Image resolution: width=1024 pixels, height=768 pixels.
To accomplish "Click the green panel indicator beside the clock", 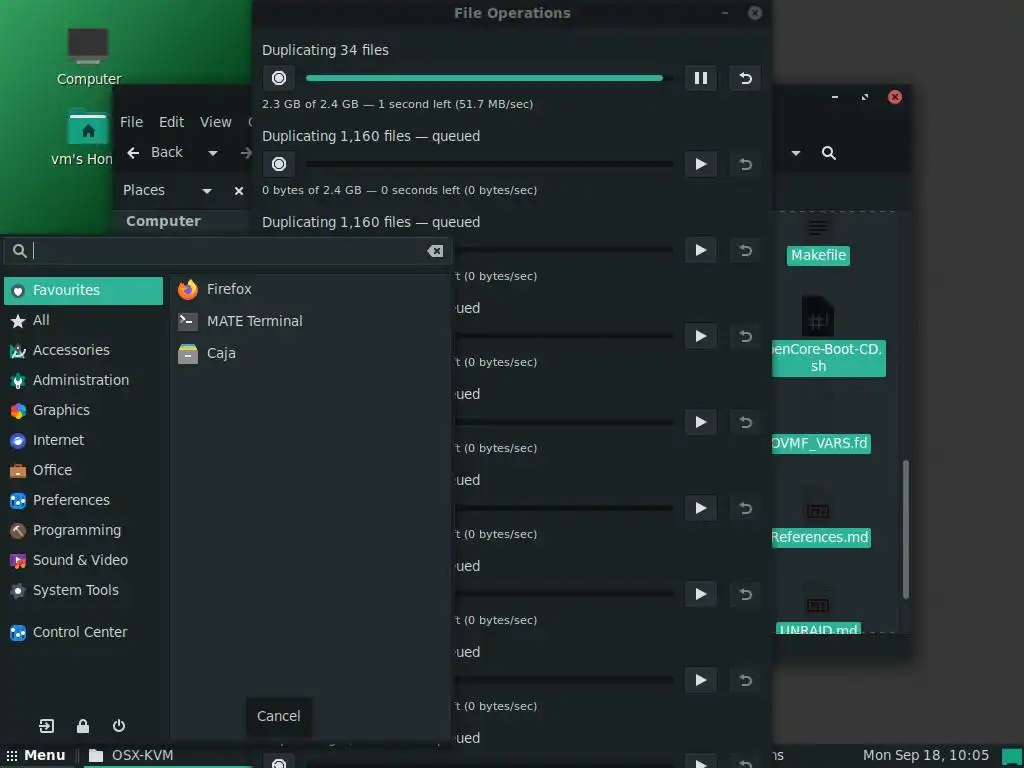I will pyautogui.click(x=1011, y=756).
